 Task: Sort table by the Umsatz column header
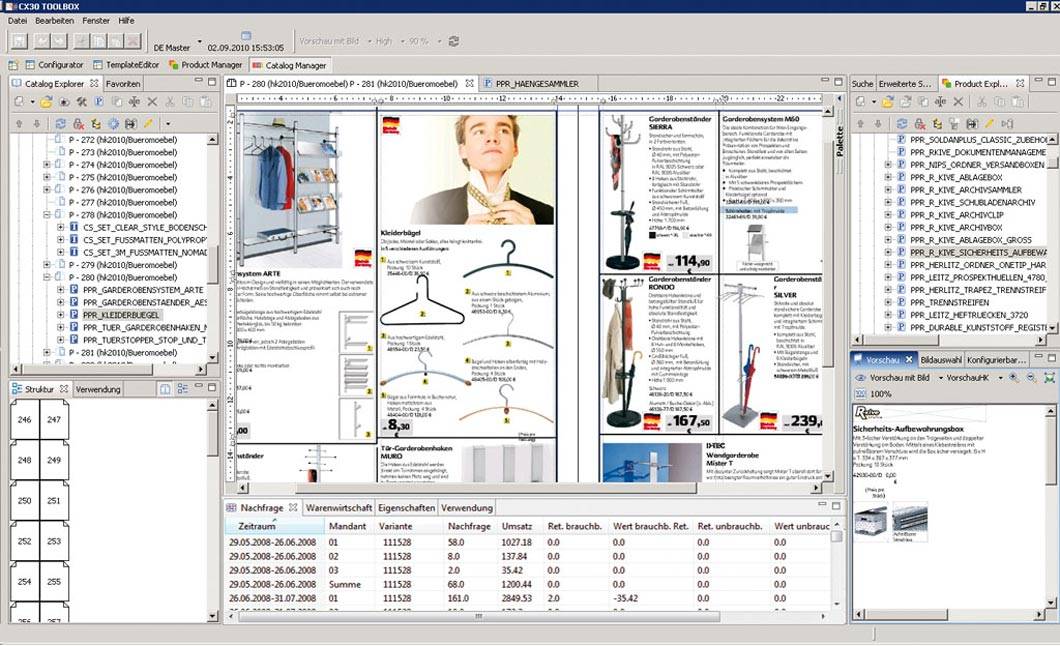tap(516, 526)
